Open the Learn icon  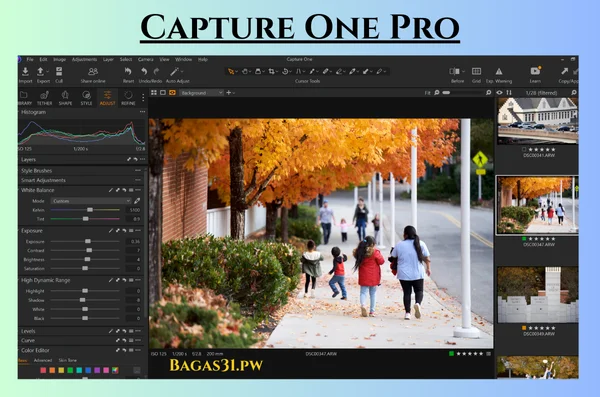tap(535, 71)
